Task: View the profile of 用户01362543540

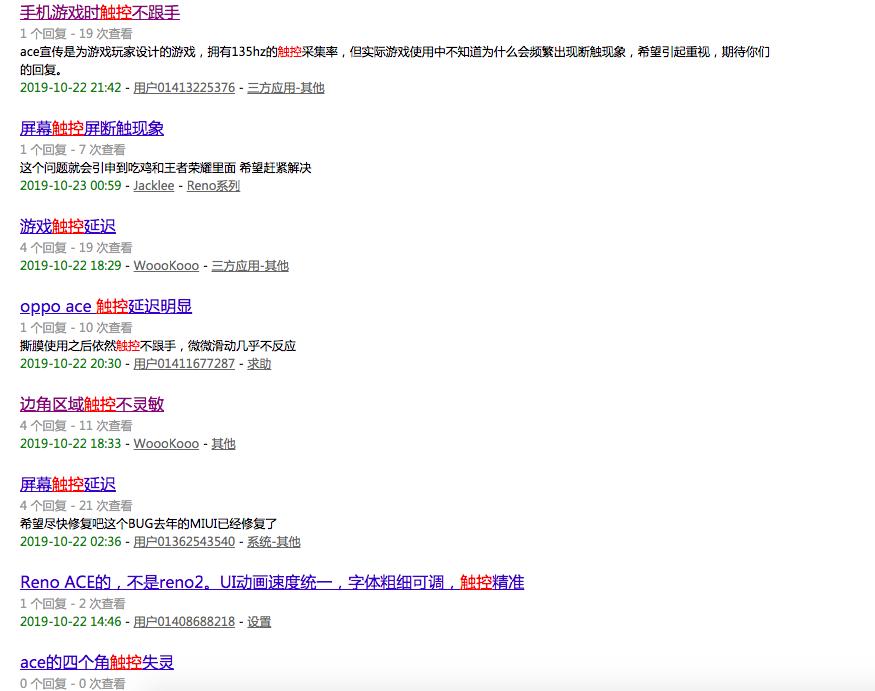Action: click(182, 541)
